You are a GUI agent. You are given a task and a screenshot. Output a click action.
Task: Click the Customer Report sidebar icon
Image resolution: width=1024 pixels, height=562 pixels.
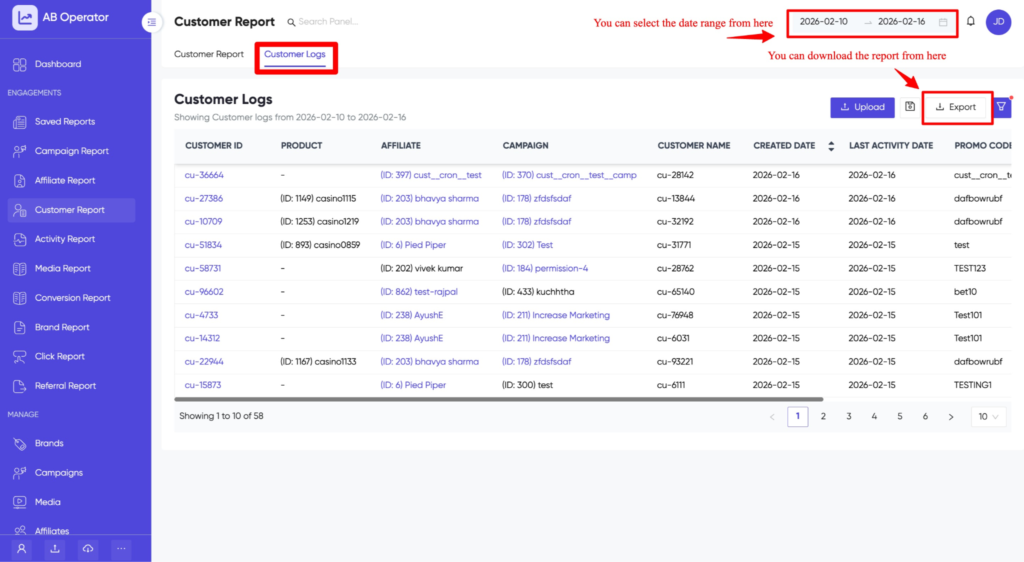20,210
